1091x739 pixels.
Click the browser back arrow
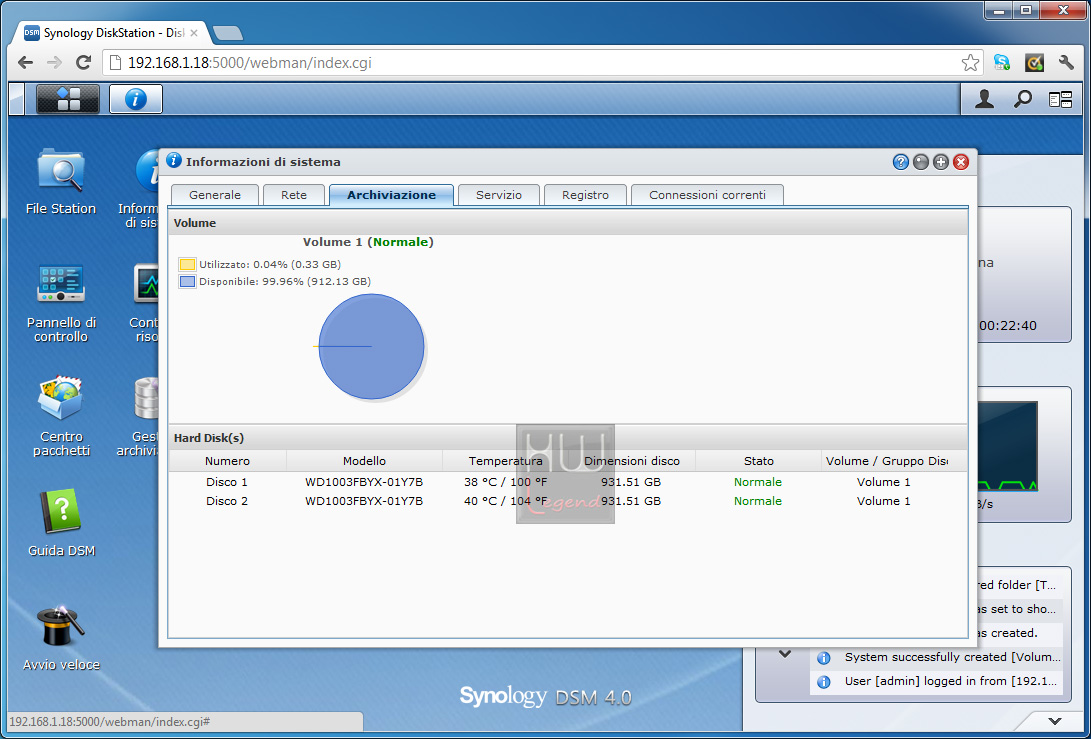(x=26, y=63)
